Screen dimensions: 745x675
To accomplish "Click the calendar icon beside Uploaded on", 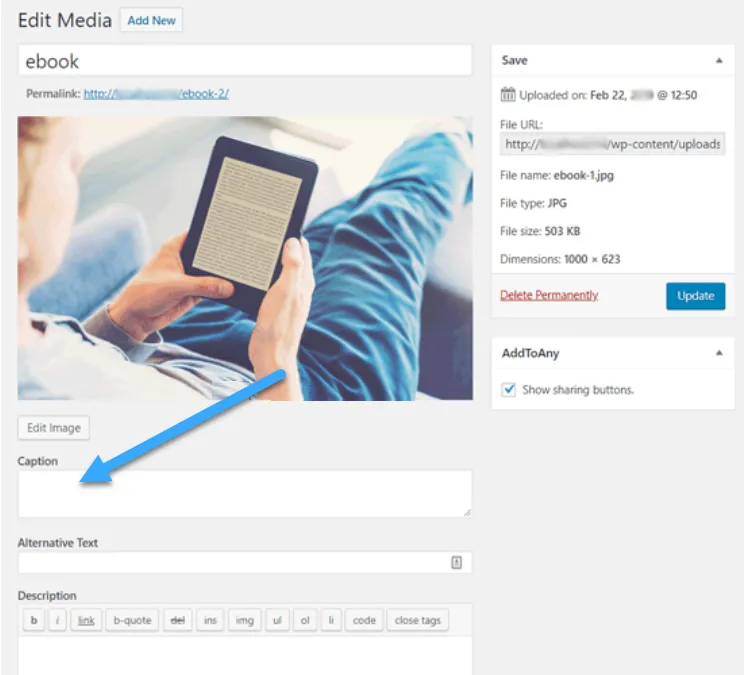I will tap(507, 95).
